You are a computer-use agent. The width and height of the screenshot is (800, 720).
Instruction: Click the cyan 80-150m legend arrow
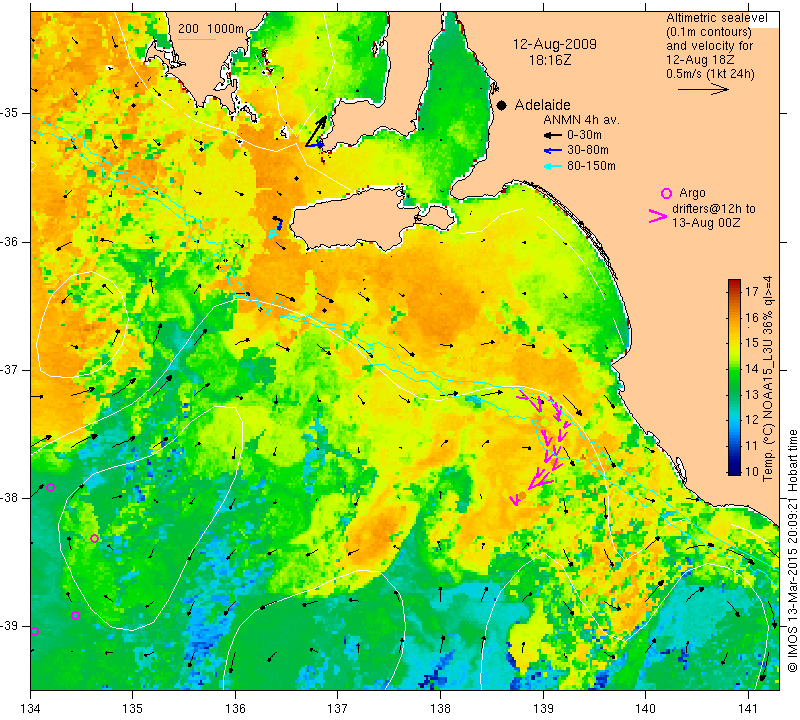point(552,166)
